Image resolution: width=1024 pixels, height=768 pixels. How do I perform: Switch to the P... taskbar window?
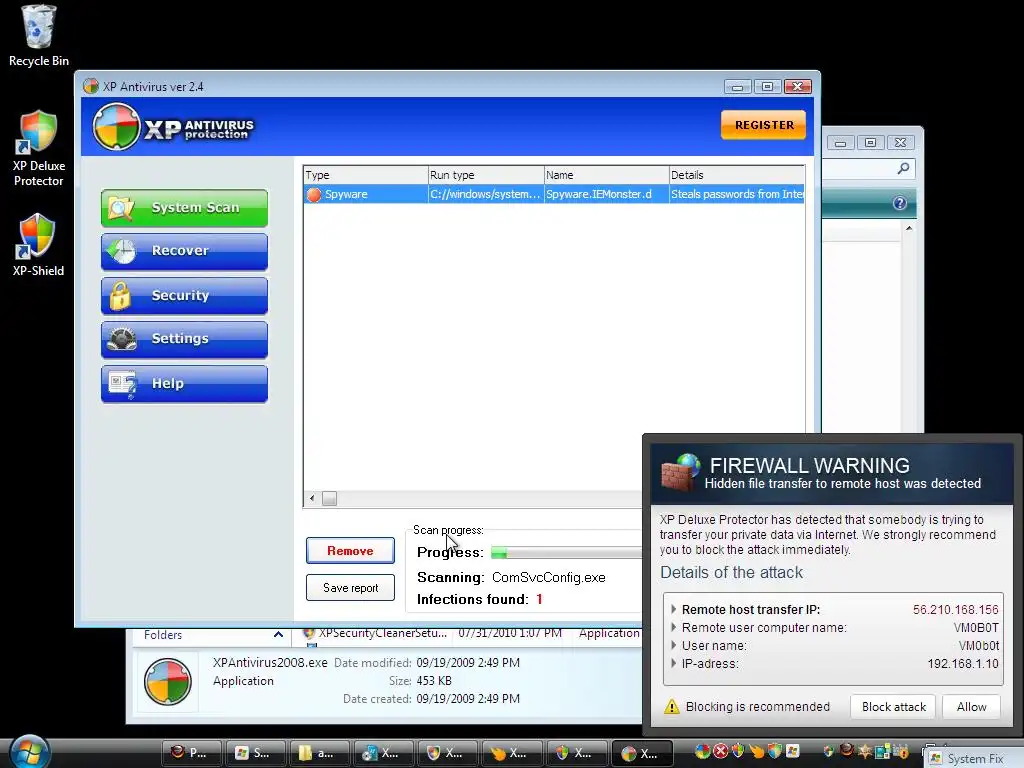(x=190, y=753)
